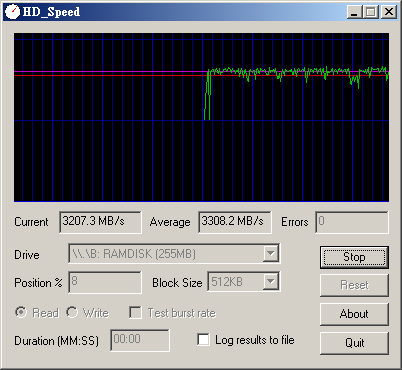Maximize the HD_Speed window
Image resolution: width=402 pixels, height=370 pixels.
(371, 12)
